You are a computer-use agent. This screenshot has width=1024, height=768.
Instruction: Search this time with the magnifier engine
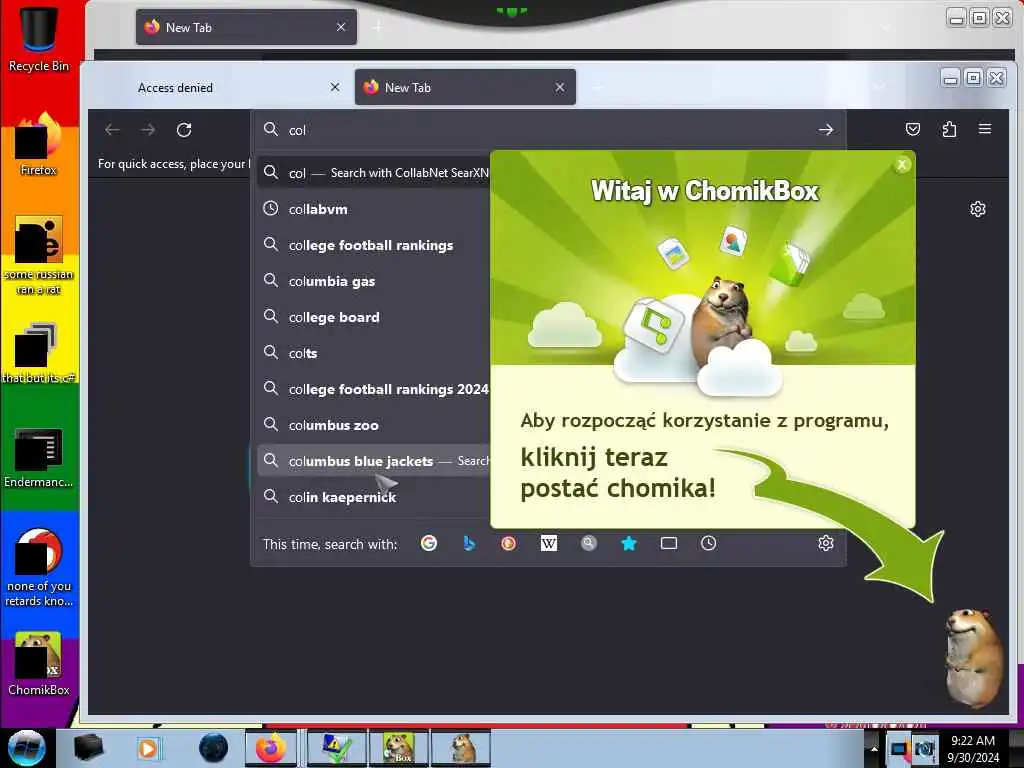coord(588,543)
